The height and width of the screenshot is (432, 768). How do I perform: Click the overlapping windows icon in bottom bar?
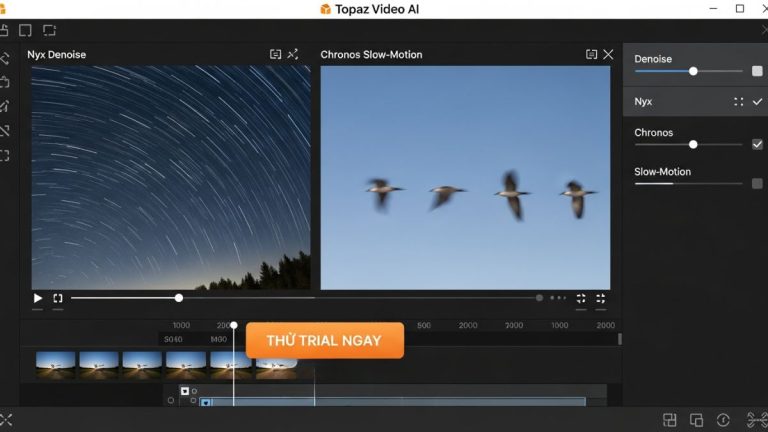pyautogui.click(x=696, y=420)
